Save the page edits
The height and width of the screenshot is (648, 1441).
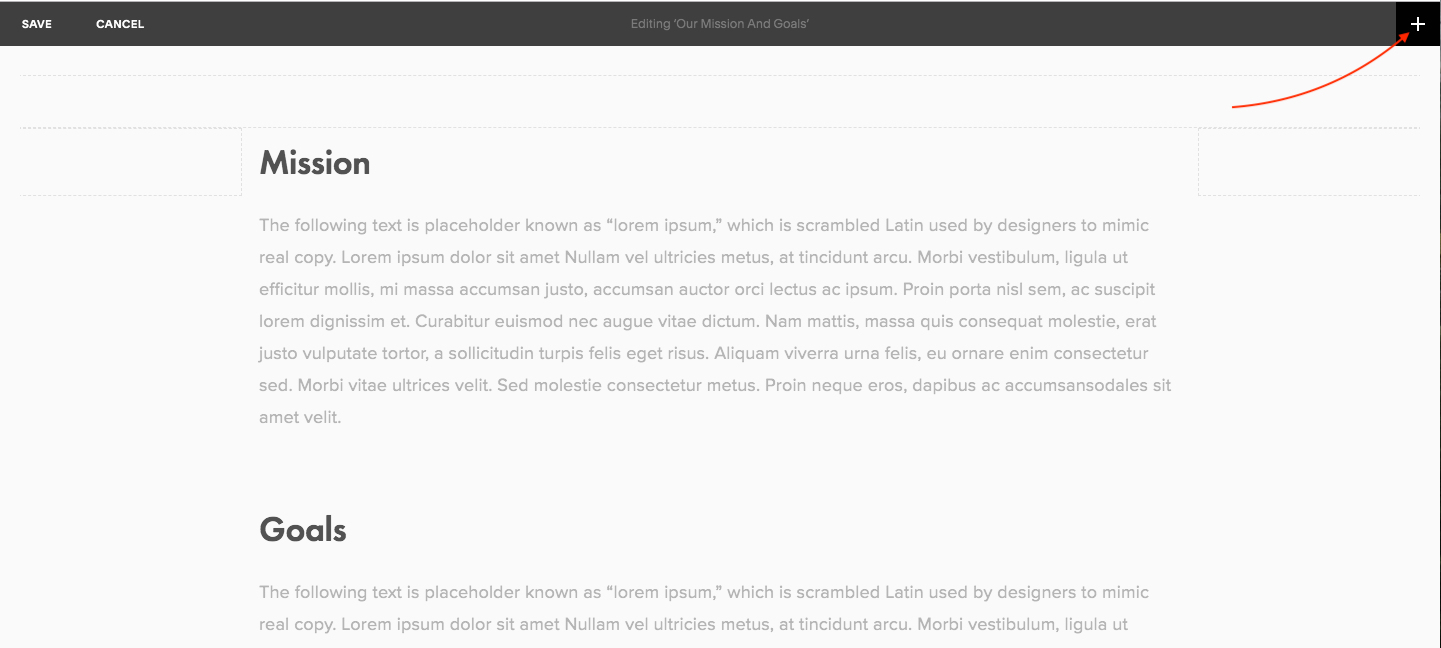pos(37,24)
